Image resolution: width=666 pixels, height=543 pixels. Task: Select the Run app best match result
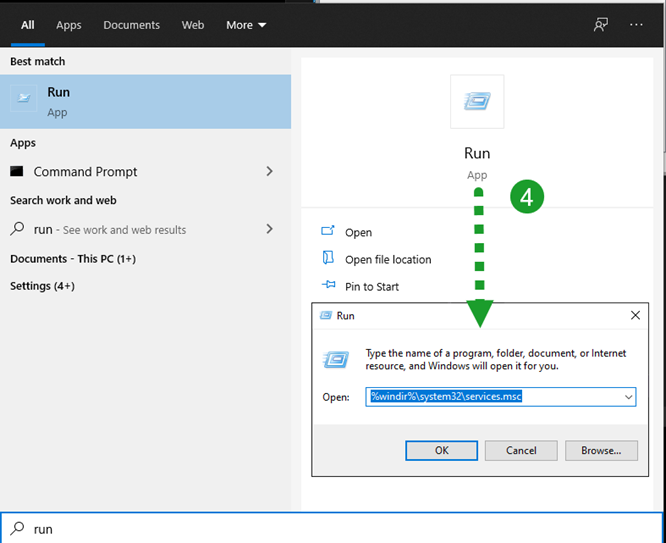tap(145, 102)
